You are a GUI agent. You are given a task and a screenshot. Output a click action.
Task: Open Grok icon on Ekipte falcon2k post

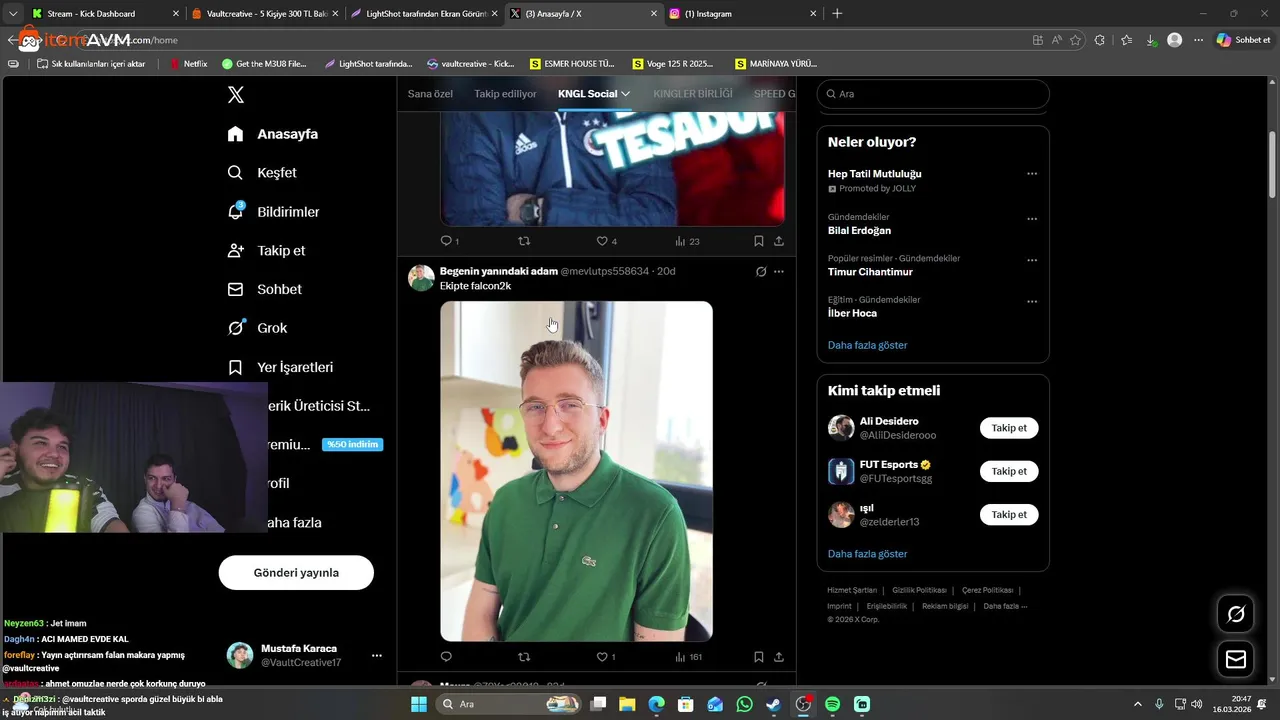tap(761, 271)
